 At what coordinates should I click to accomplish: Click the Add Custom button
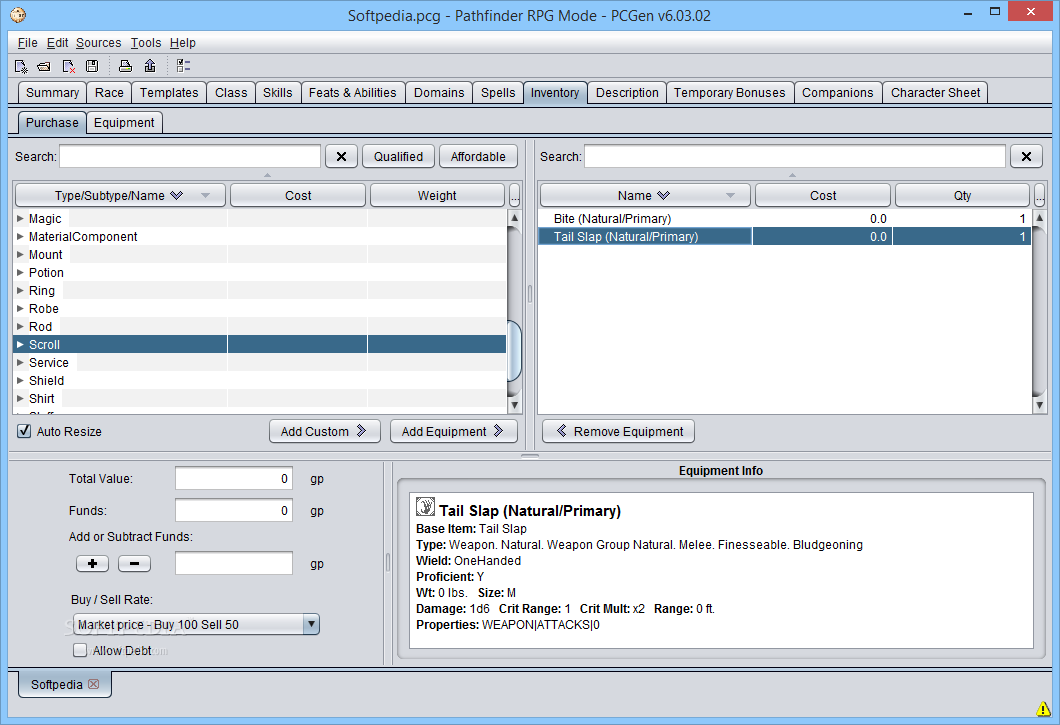pos(324,431)
